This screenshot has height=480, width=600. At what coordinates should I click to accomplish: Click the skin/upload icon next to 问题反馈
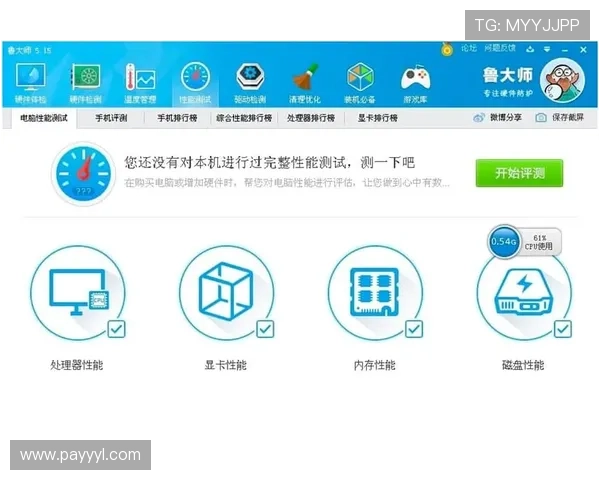coord(530,49)
